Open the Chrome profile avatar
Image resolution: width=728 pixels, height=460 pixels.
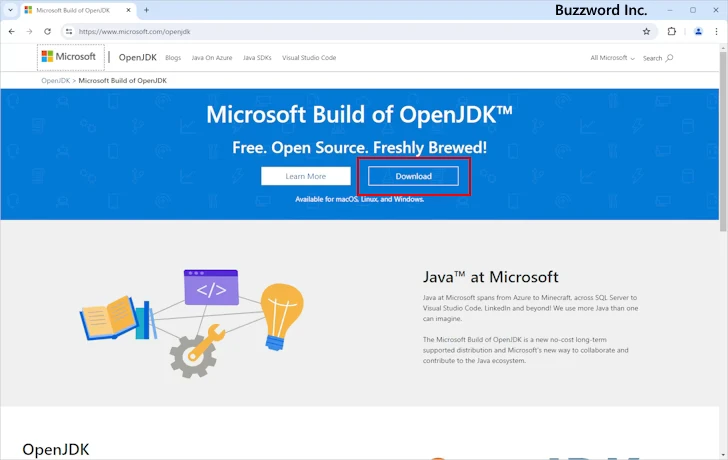698,32
